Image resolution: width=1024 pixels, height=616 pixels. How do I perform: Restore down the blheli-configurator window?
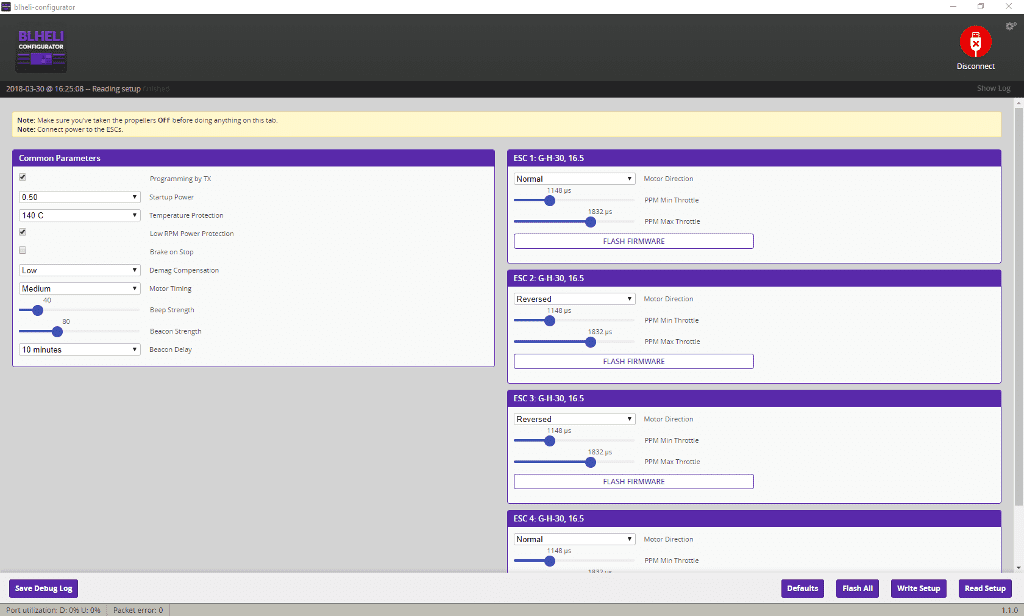pyautogui.click(x=981, y=7)
